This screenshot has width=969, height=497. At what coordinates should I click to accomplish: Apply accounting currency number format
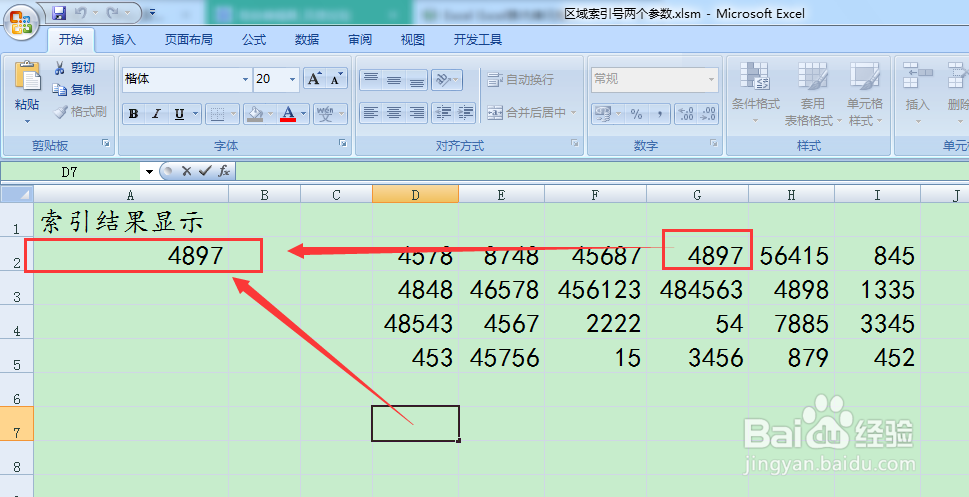601,114
